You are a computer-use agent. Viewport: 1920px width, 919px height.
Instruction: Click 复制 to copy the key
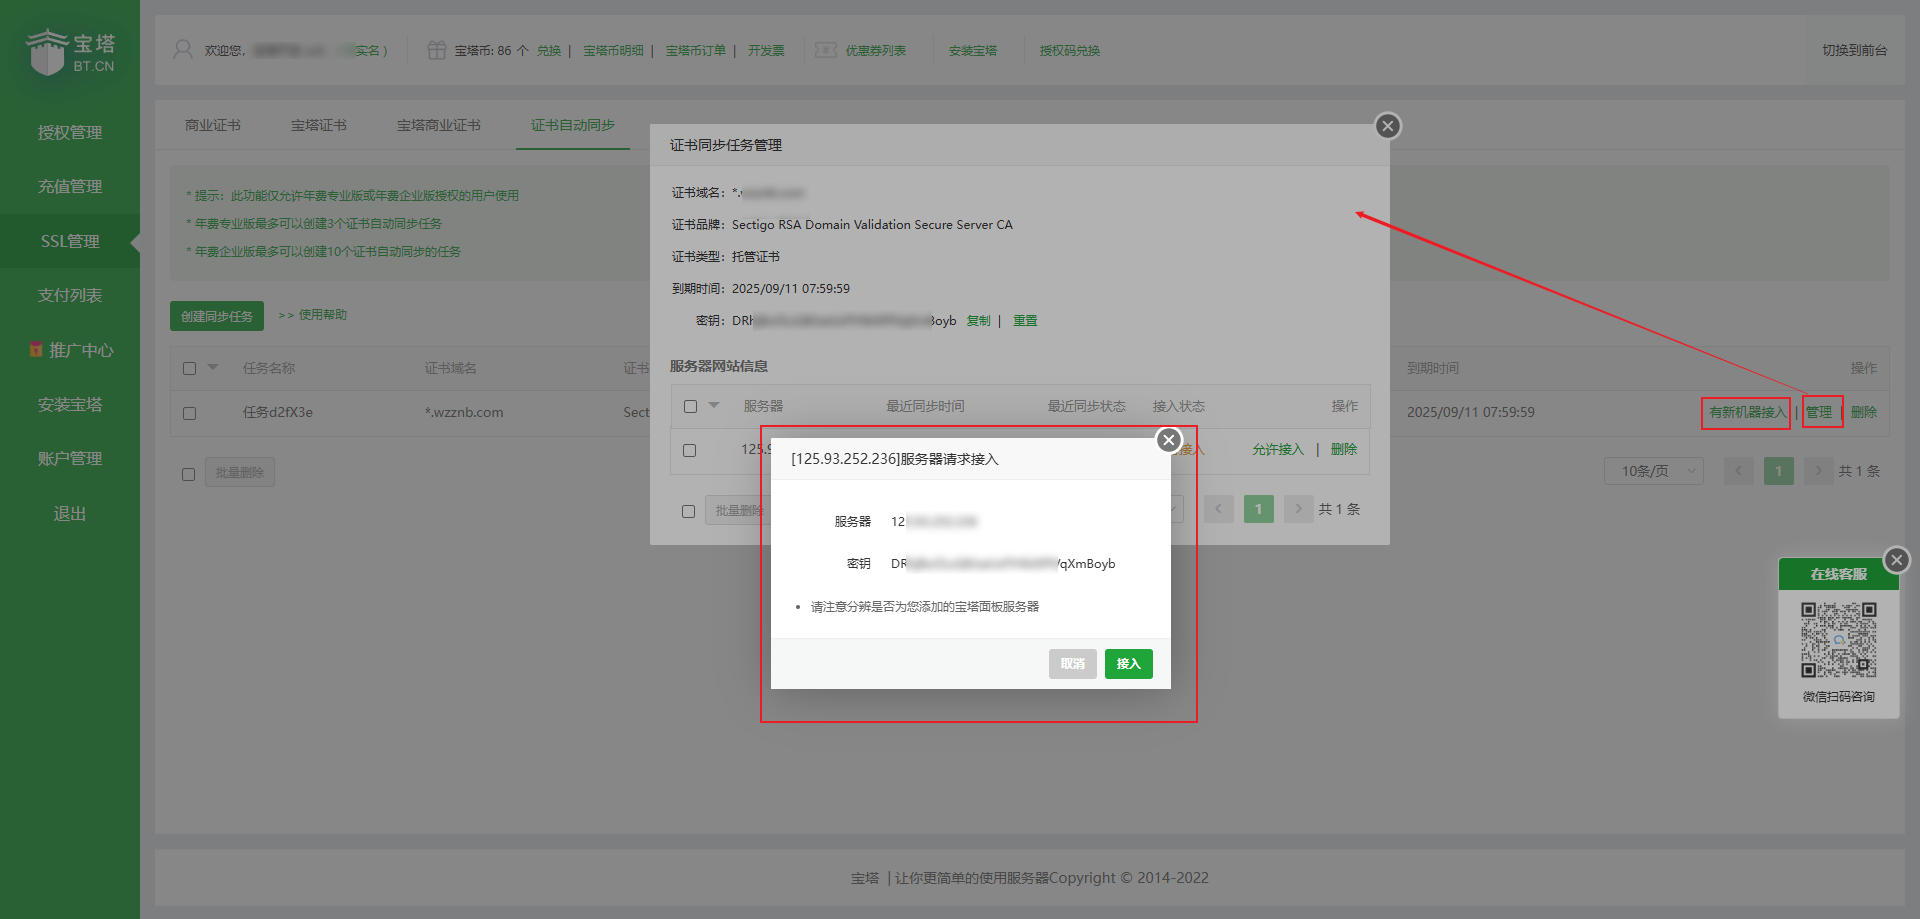click(x=978, y=321)
